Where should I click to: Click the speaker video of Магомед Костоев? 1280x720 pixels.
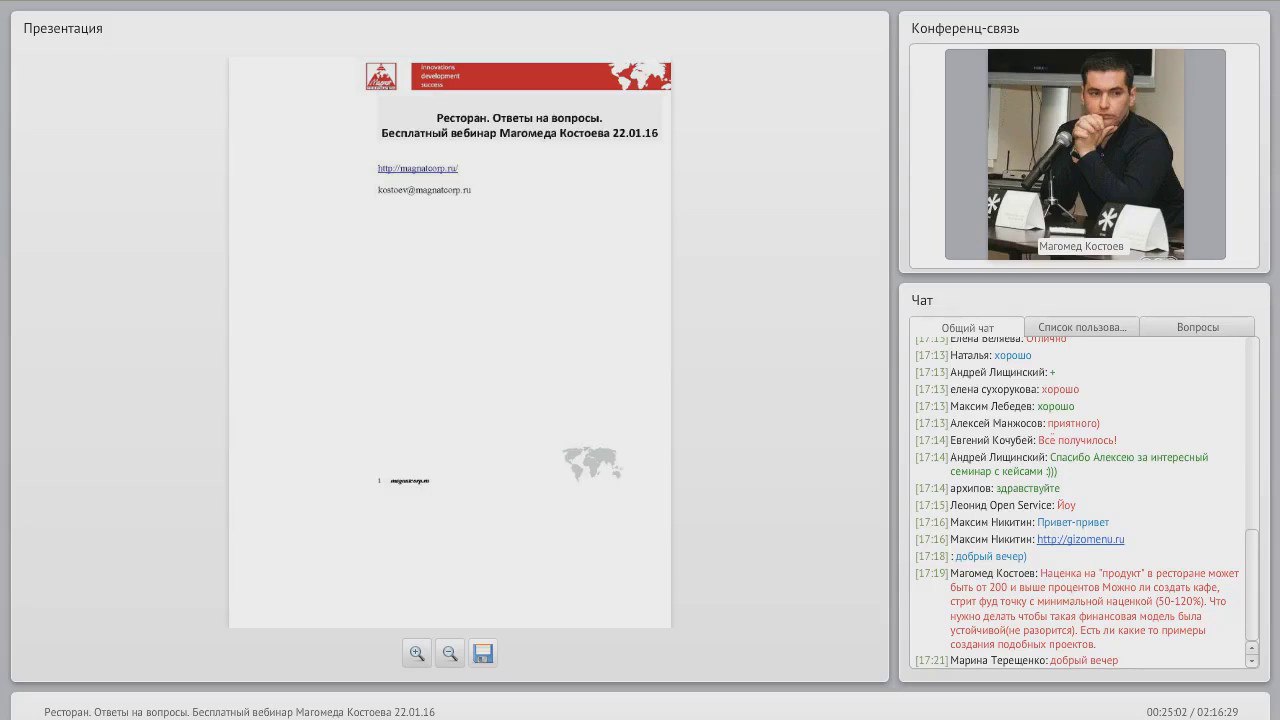tap(1085, 154)
